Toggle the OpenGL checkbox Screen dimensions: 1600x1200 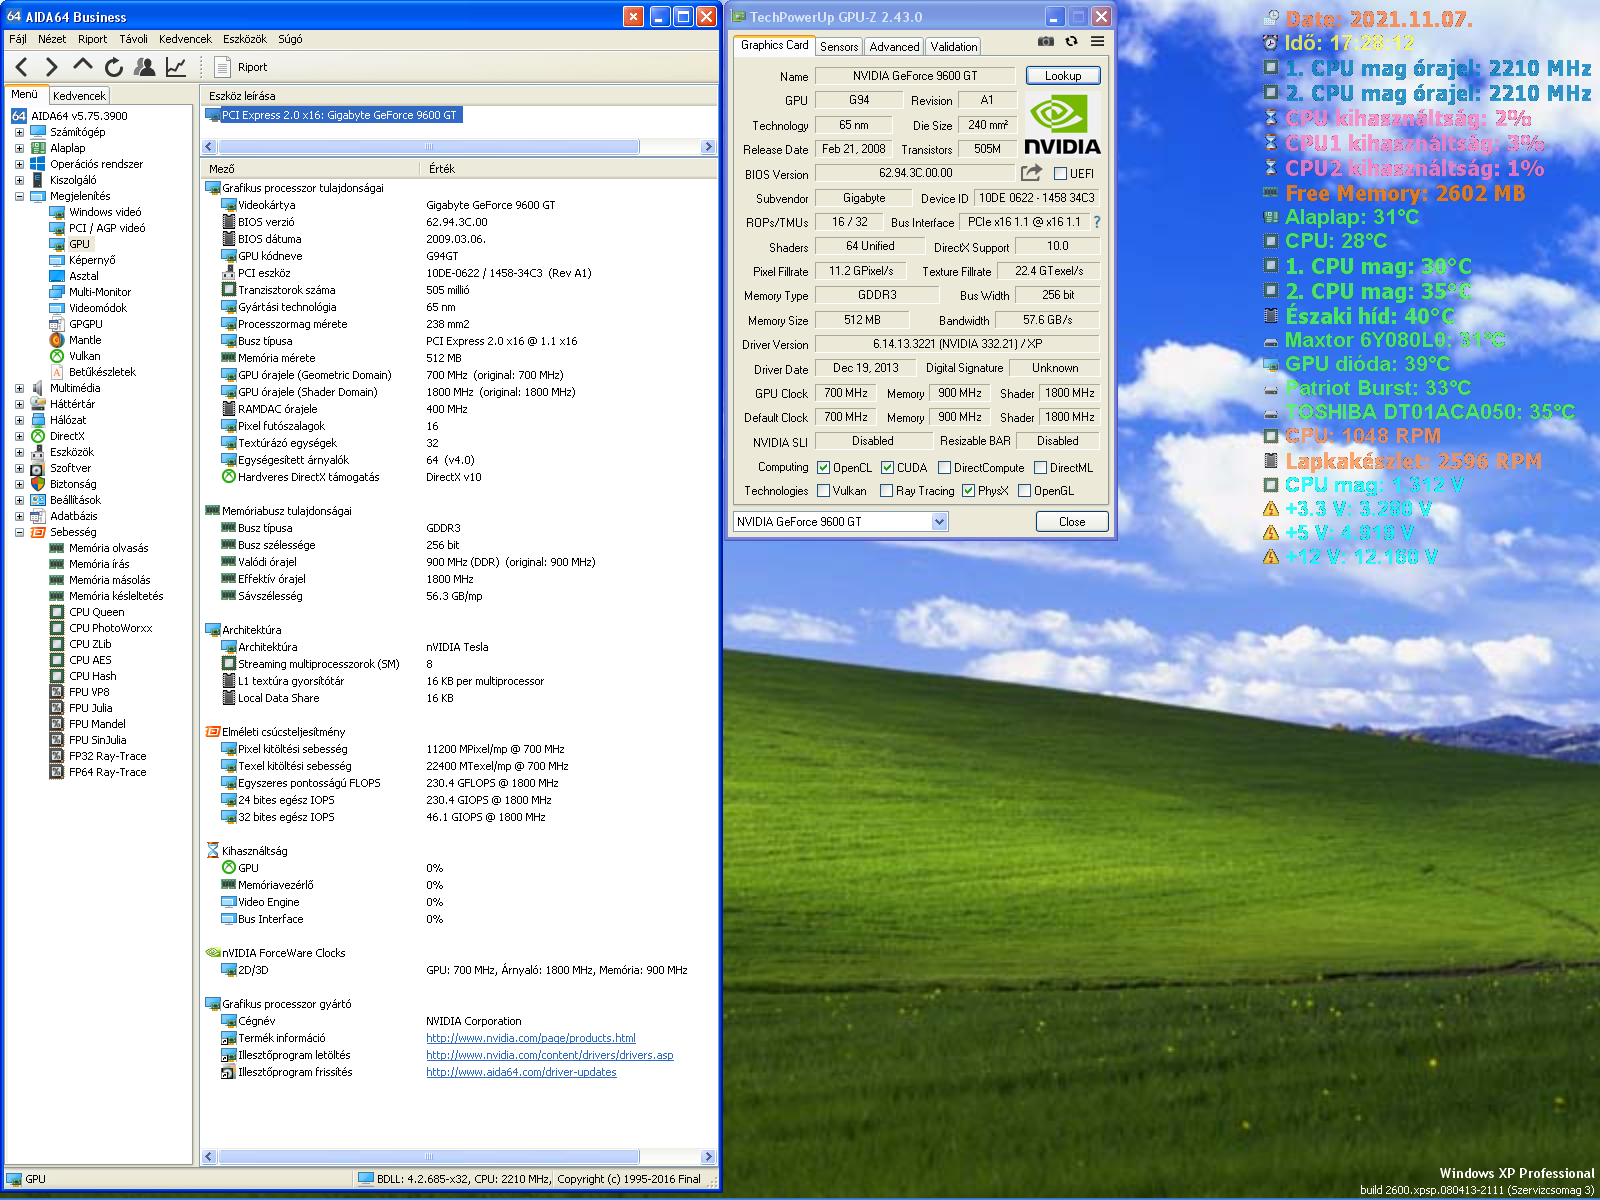[x=1024, y=491]
